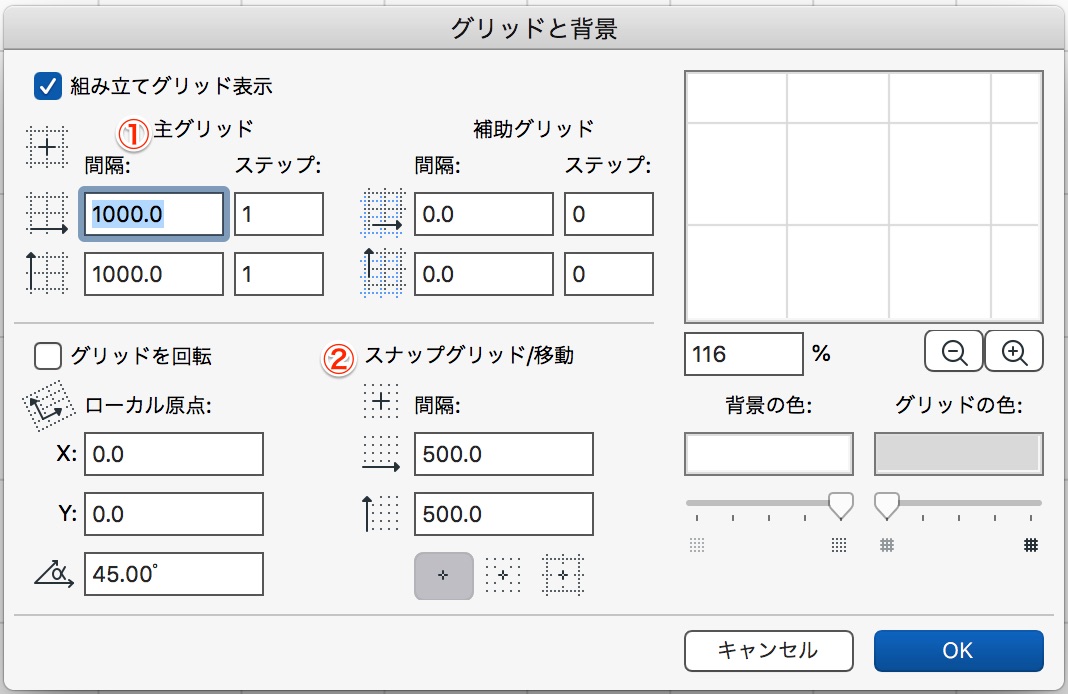Select the first snap mode icon (no grid)
The width and height of the screenshot is (1068, 694).
click(443, 575)
